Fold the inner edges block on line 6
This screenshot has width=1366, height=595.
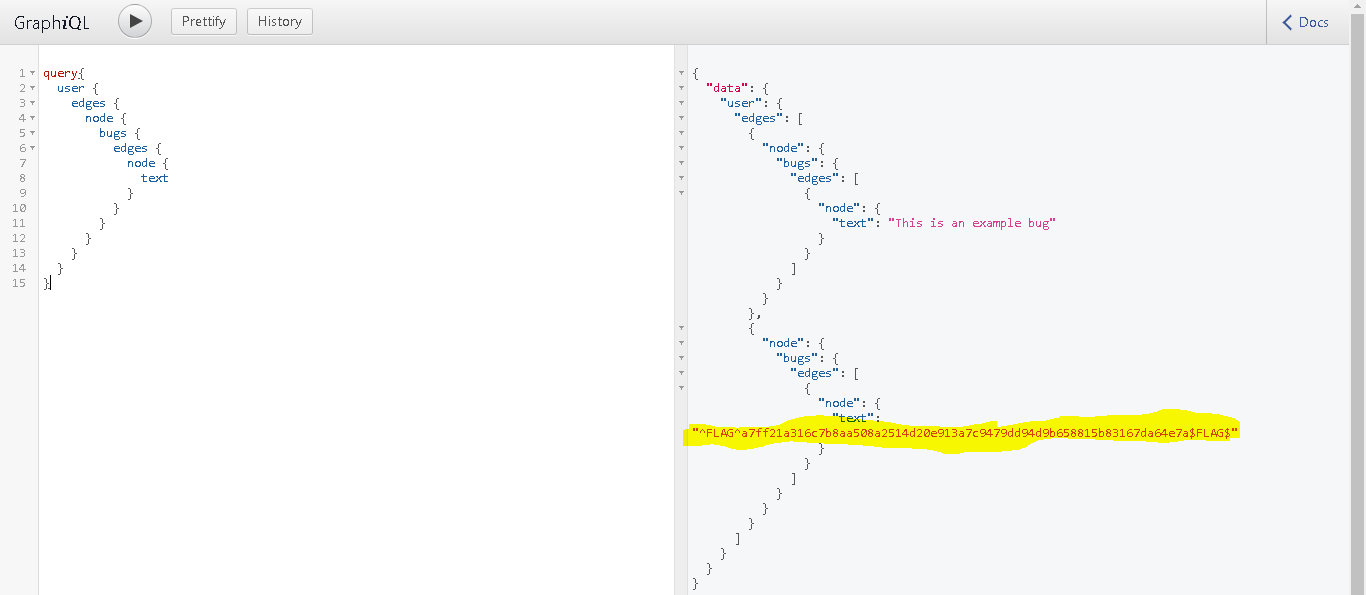(33, 149)
